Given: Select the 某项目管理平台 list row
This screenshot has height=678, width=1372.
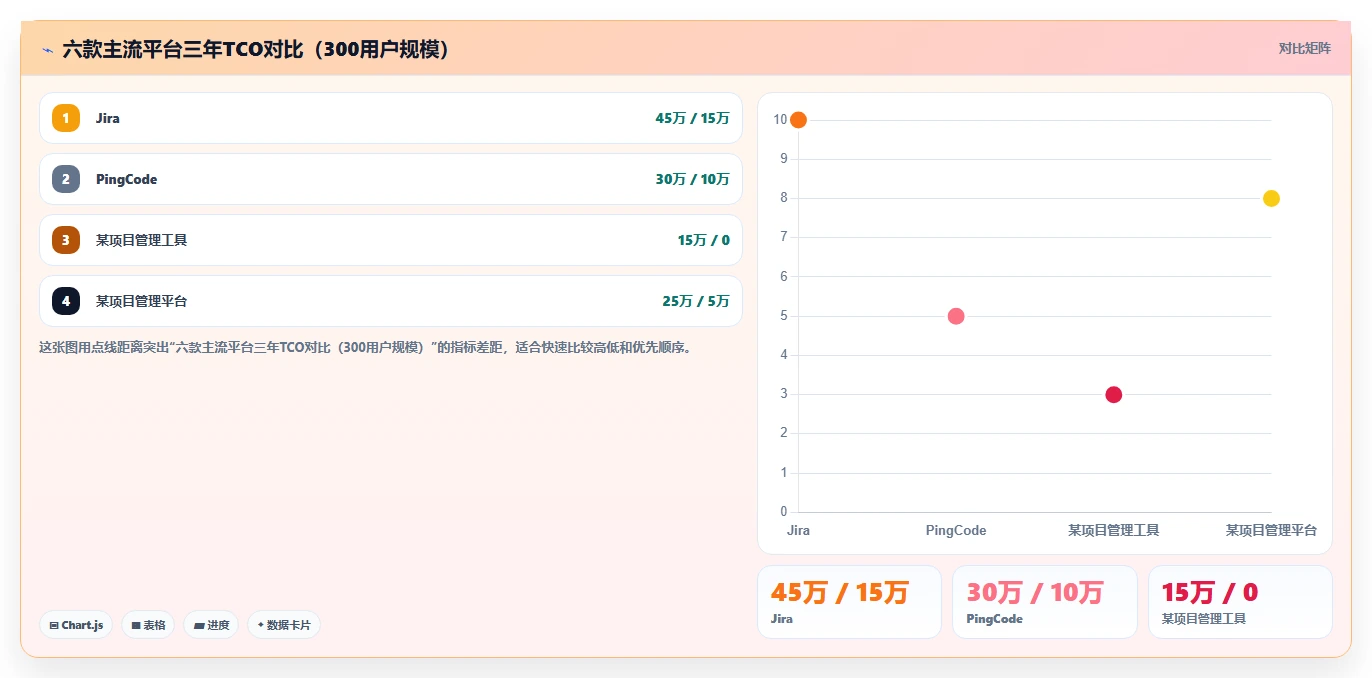Looking at the screenshot, I should 391,301.
